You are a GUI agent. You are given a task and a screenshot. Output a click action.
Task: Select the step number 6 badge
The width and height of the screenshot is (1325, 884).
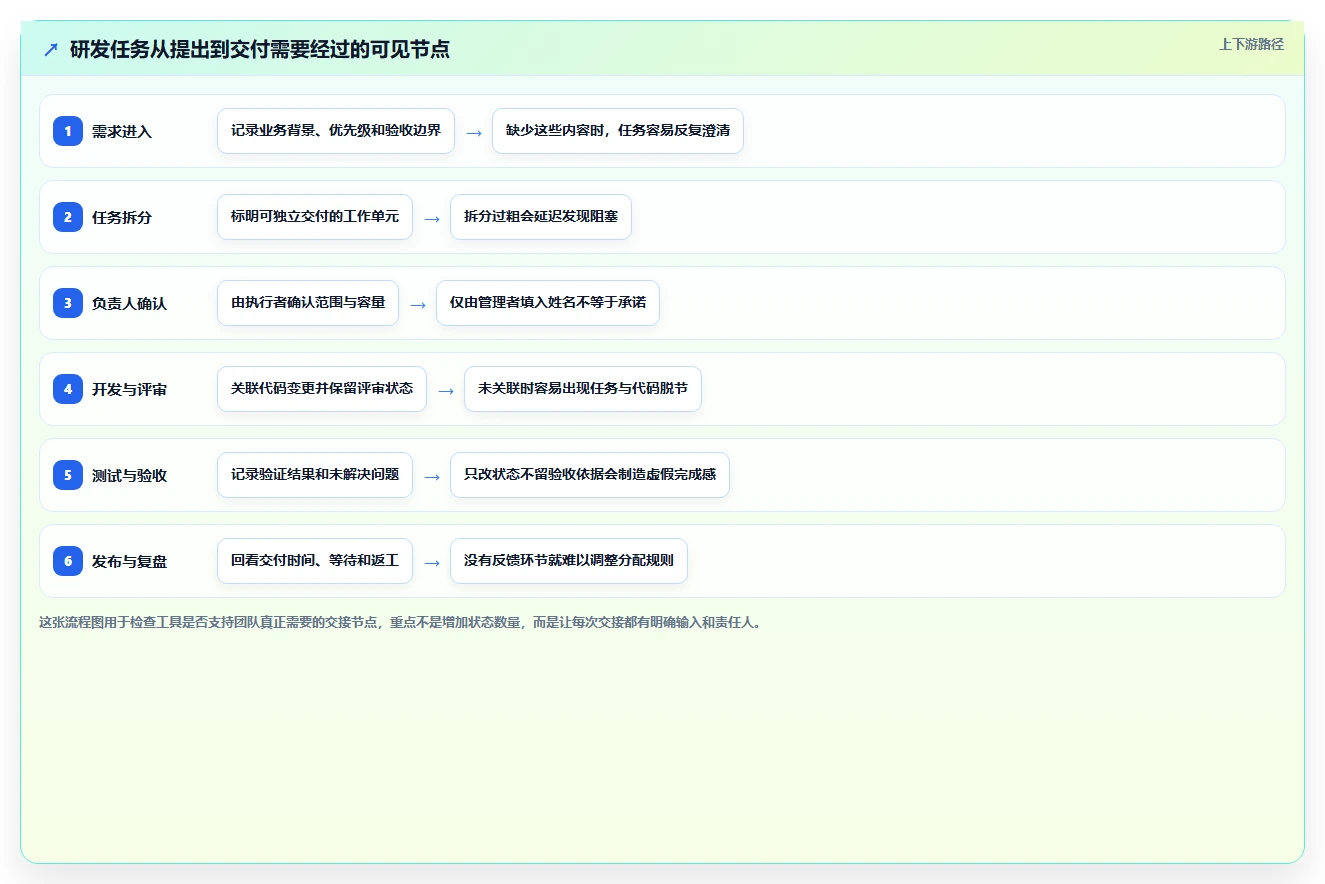coord(68,561)
